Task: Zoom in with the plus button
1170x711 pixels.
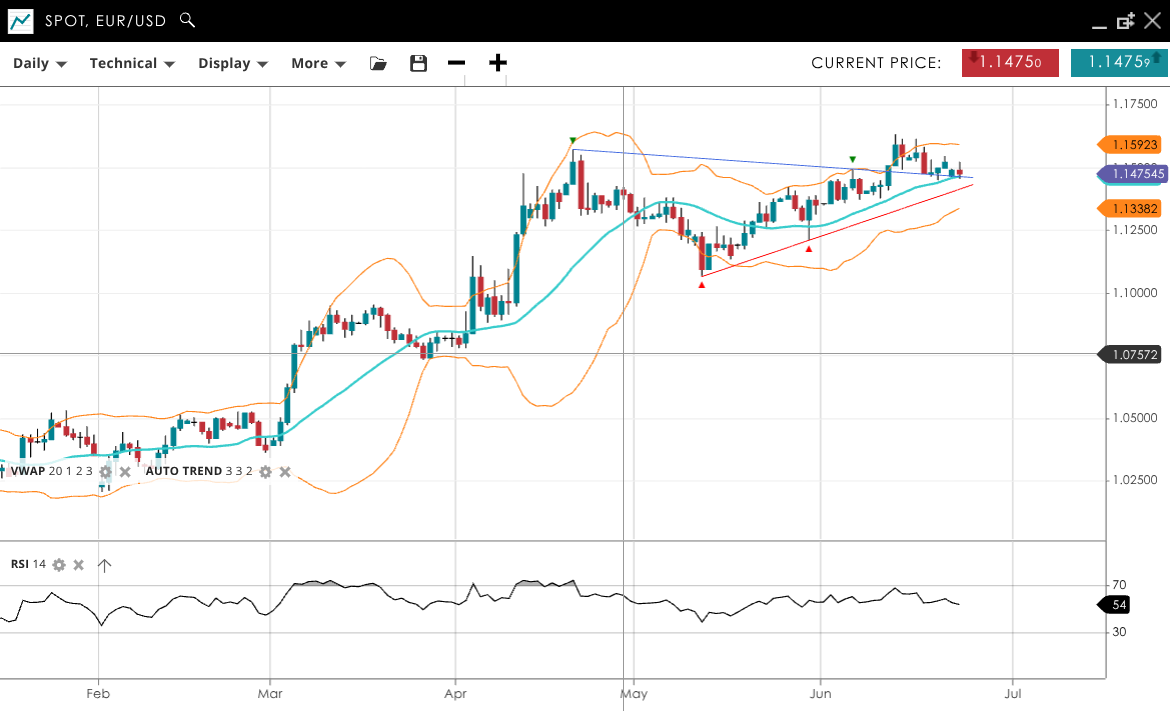Action: click(497, 63)
